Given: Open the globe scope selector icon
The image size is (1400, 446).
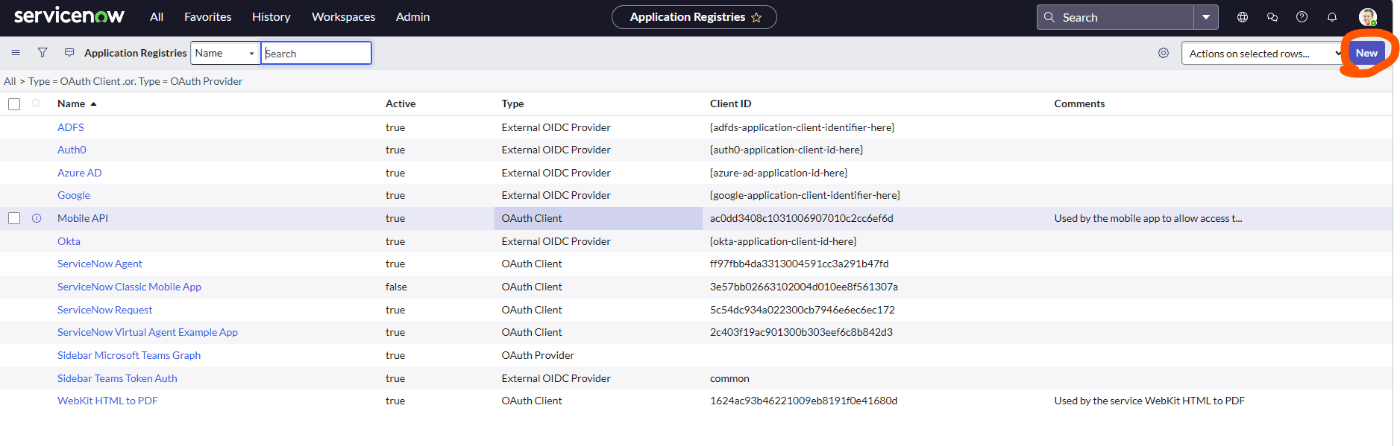Looking at the screenshot, I should [1243, 17].
